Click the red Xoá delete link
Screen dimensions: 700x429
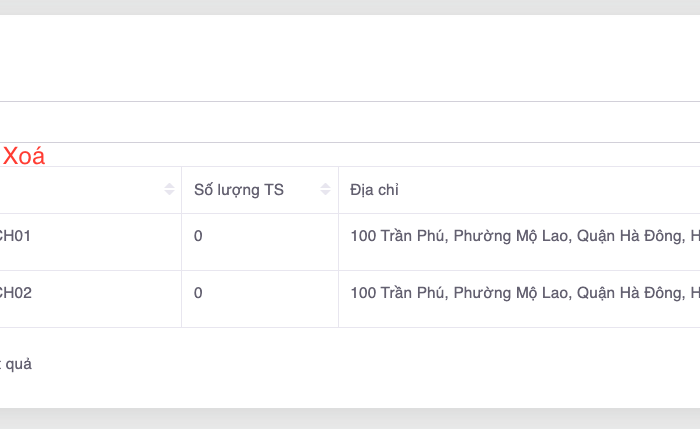click(x=24, y=157)
